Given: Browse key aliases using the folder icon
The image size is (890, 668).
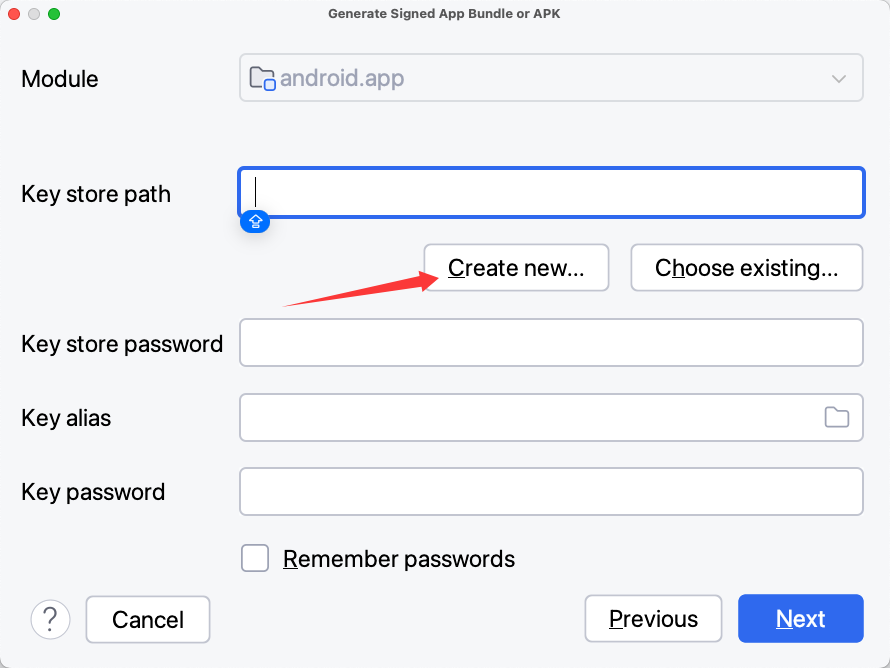Looking at the screenshot, I should [x=836, y=417].
